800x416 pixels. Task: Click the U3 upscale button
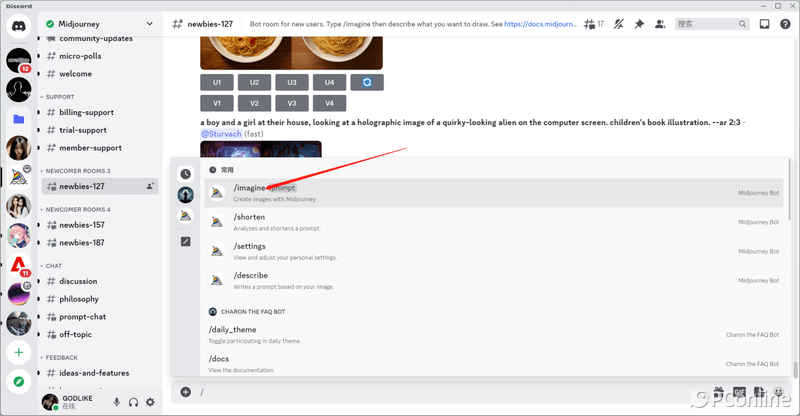[292, 82]
